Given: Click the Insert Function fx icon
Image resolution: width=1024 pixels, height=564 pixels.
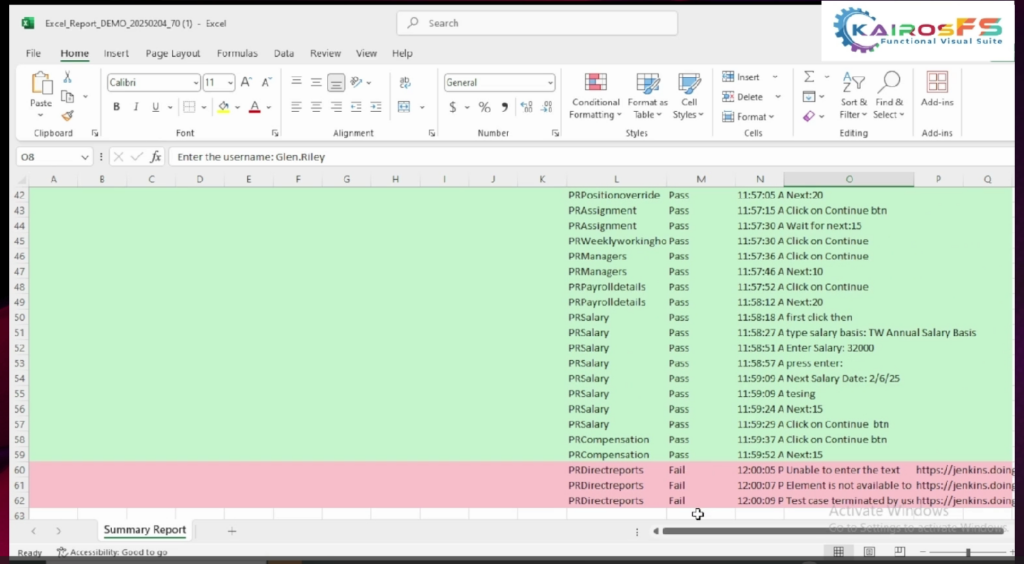Looking at the screenshot, I should click(156, 157).
